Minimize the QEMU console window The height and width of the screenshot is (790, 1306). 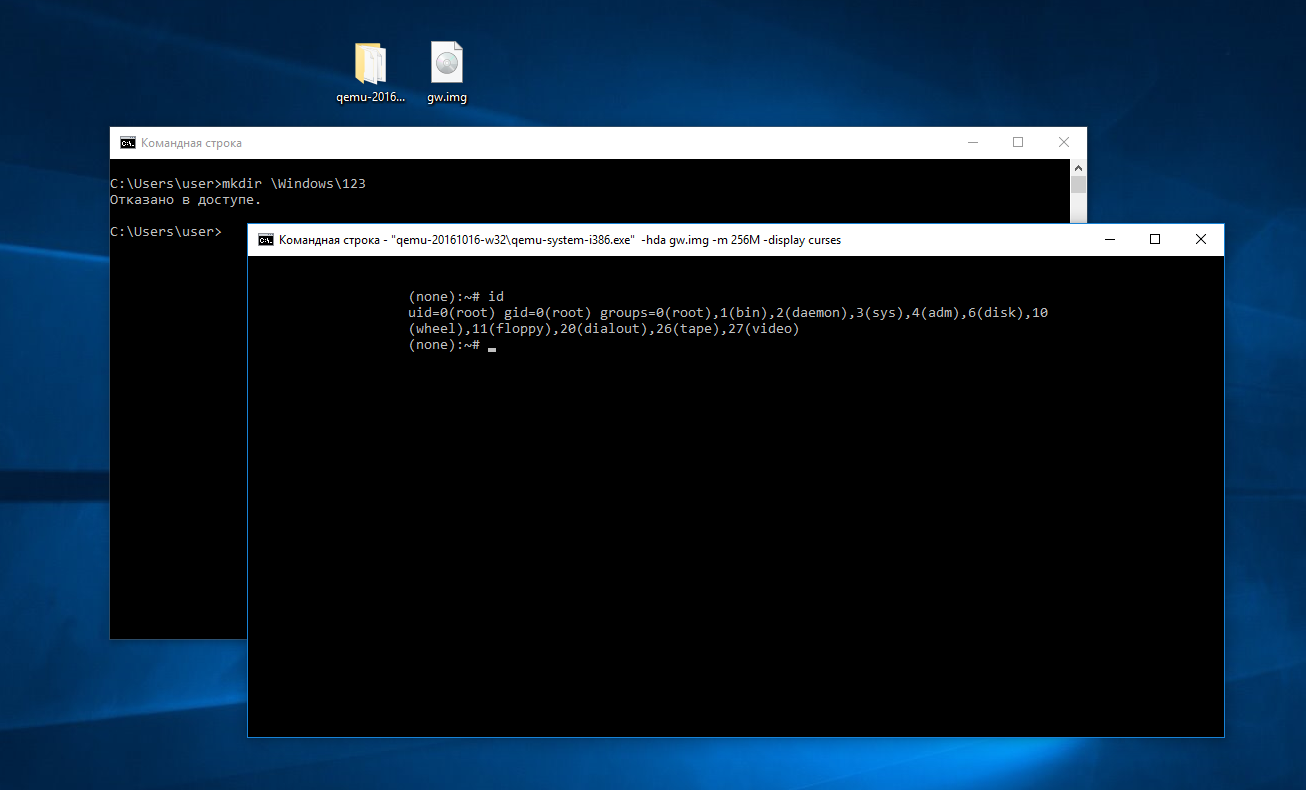[x=1109, y=240]
